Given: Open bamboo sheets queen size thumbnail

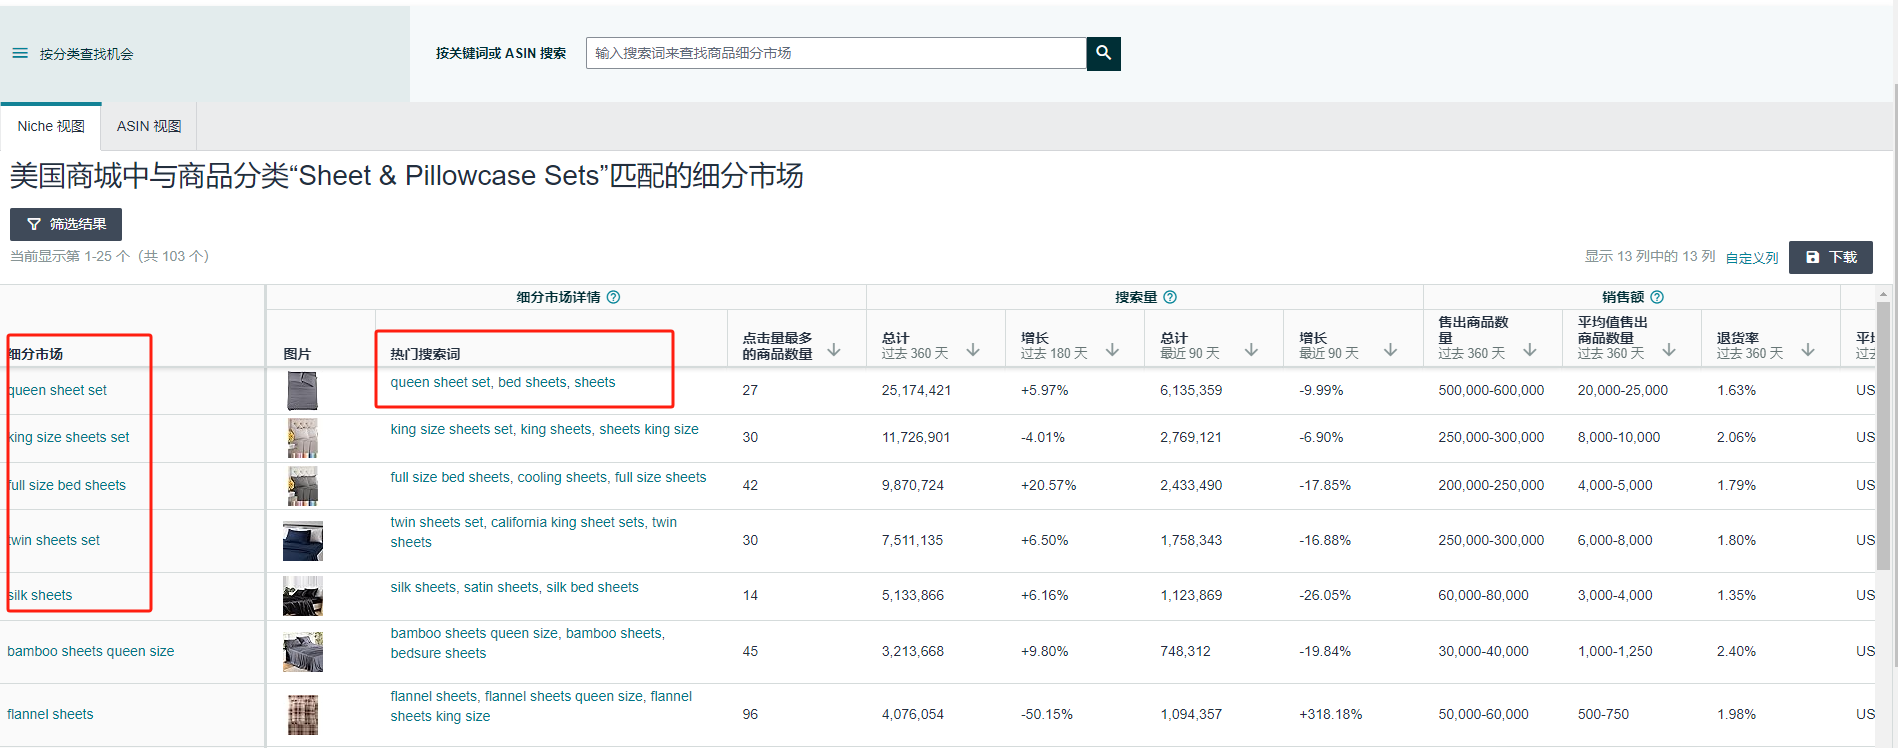Looking at the screenshot, I should [303, 652].
